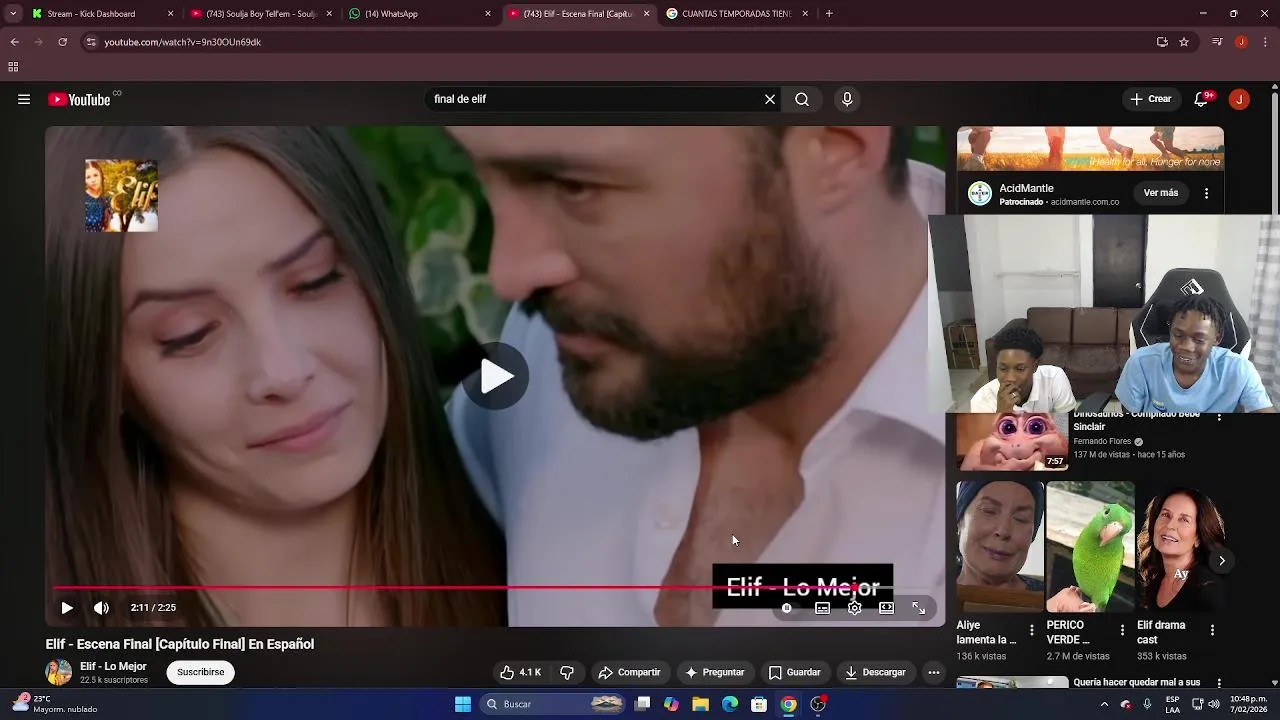This screenshot has height=720, width=1280.
Task: Open the Elif drama cast short thumbnail
Action: [1180, 547]
